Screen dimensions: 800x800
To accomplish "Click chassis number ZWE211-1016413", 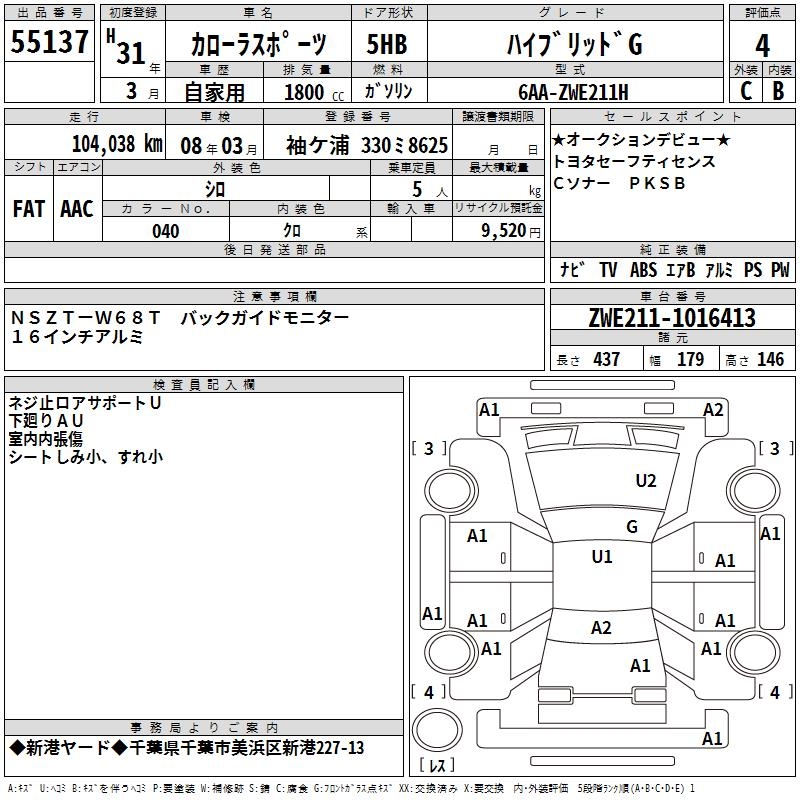I will (672, 318).
